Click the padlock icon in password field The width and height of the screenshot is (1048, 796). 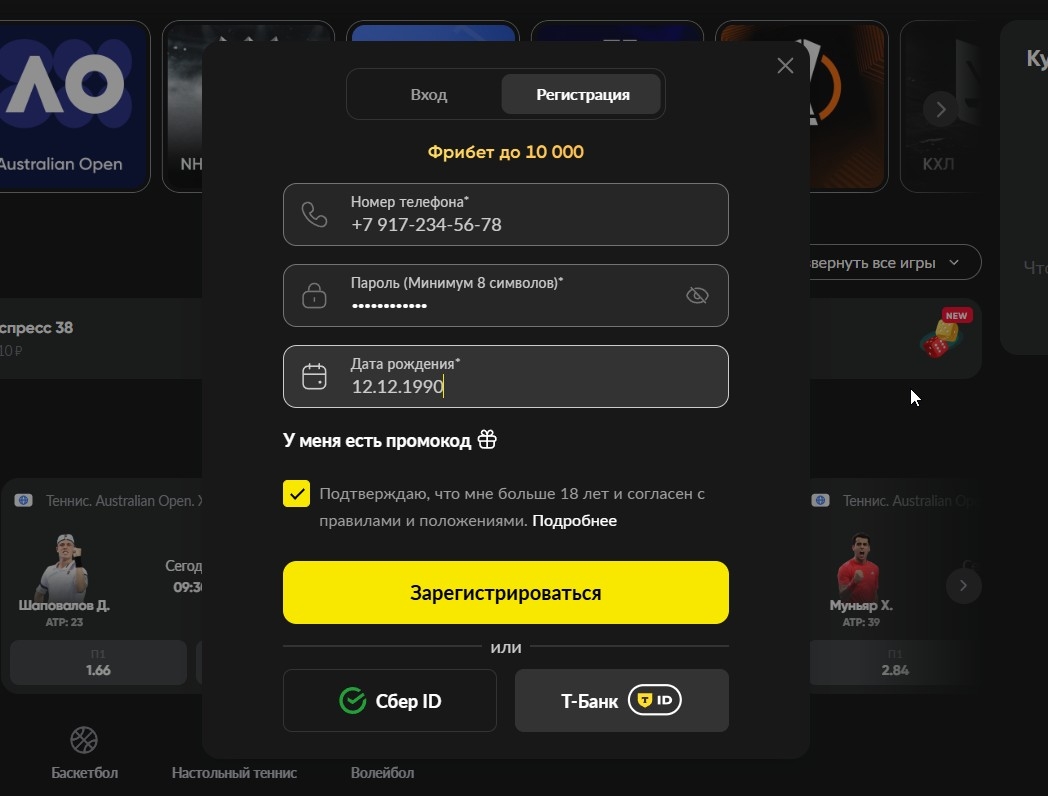(x=314, y=295)
